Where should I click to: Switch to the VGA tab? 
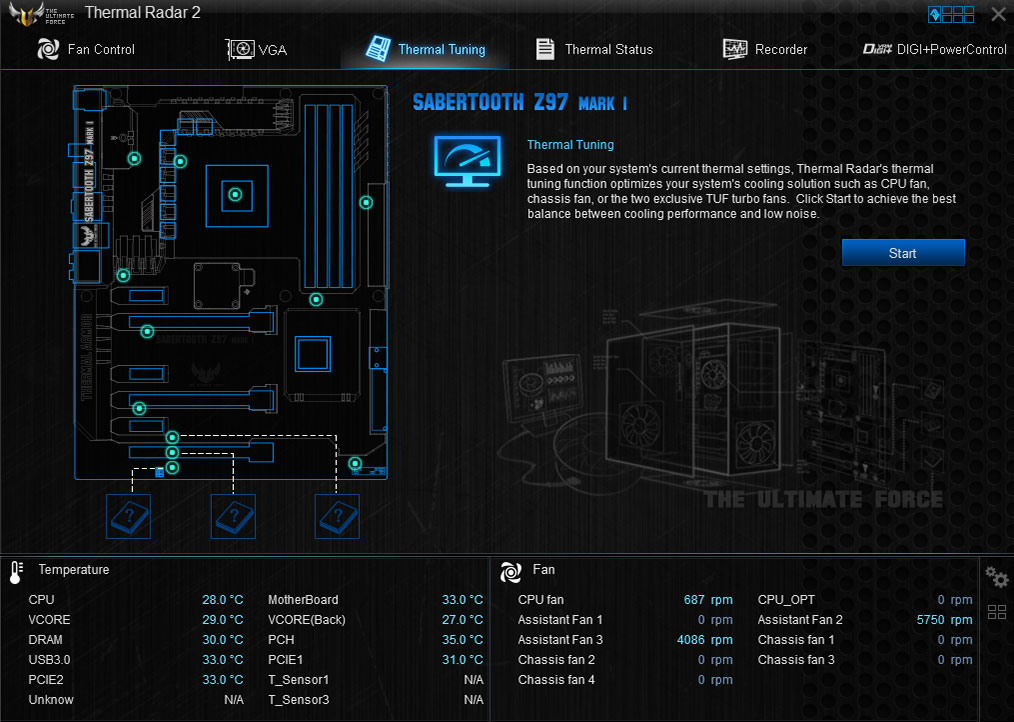(257, 49)
